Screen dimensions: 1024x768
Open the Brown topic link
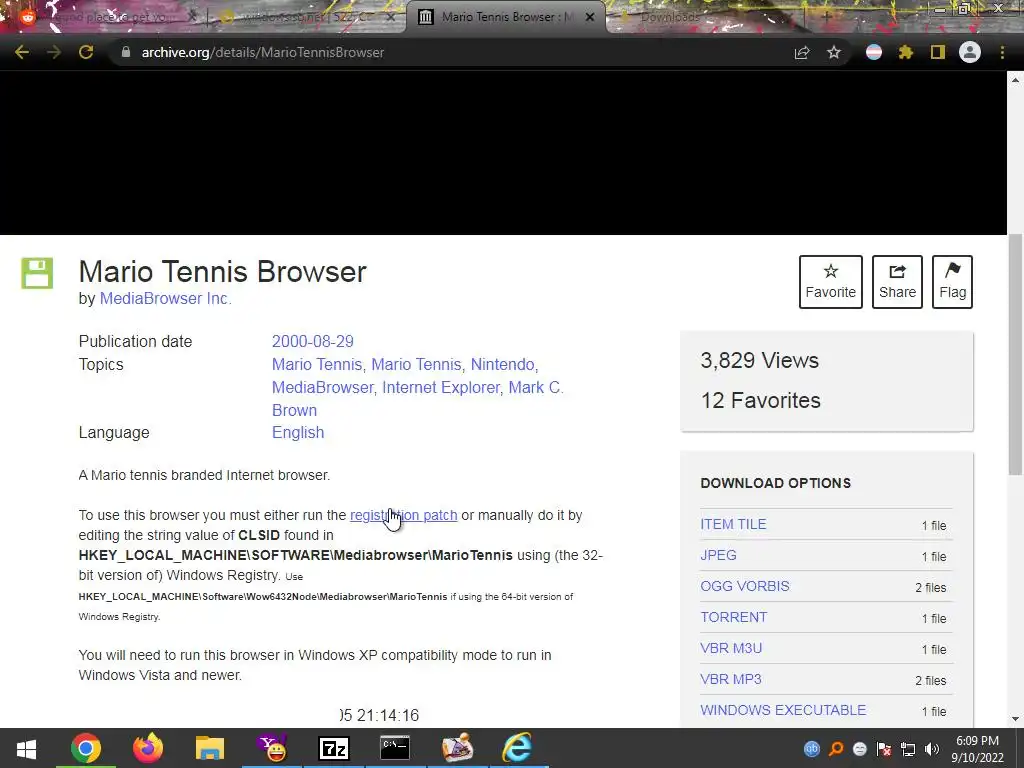(294, 410)
